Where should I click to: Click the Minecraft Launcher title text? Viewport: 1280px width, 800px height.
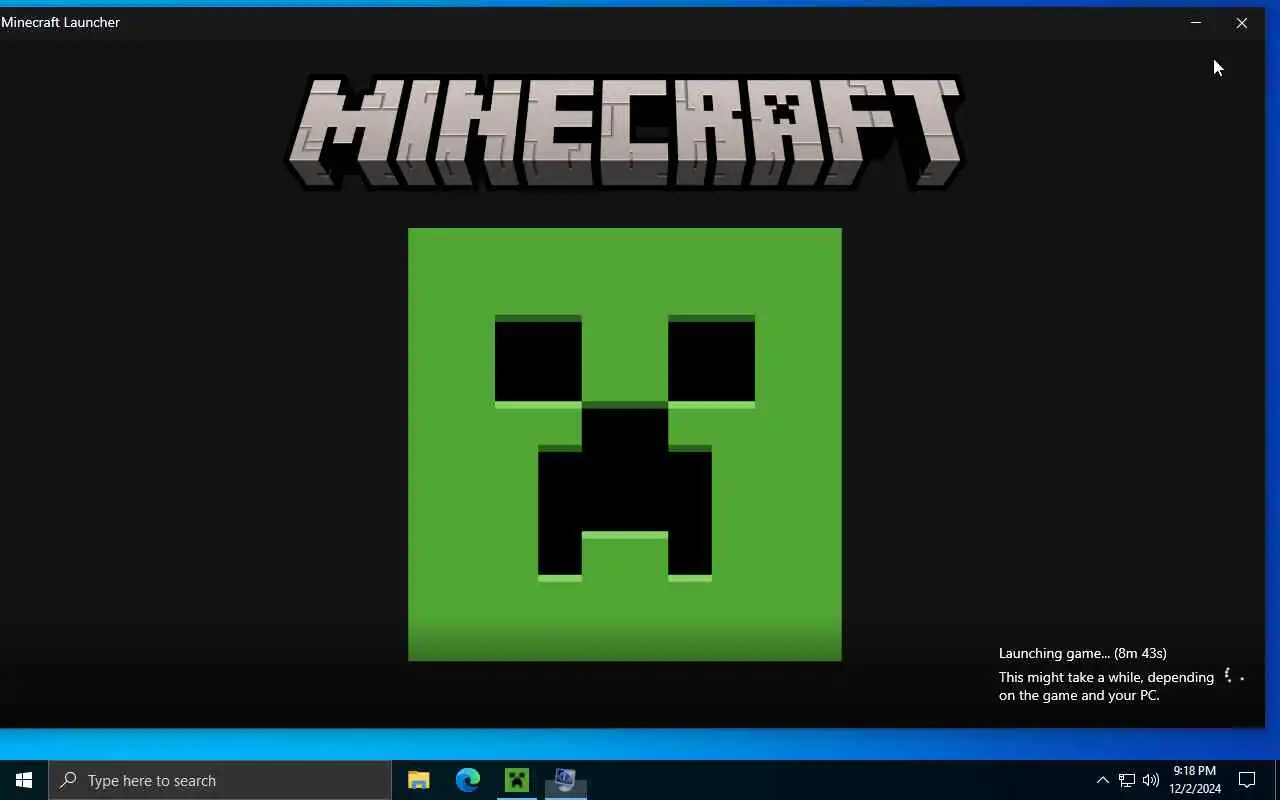(61, 22)
